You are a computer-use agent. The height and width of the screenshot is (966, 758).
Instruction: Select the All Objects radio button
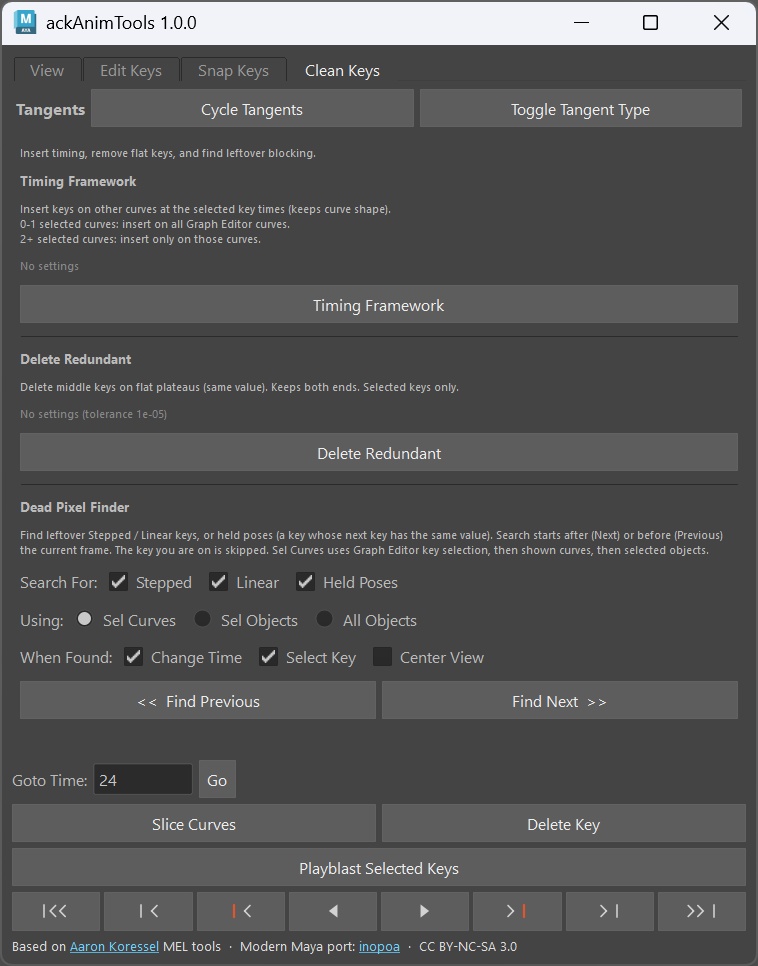(324, 619)
